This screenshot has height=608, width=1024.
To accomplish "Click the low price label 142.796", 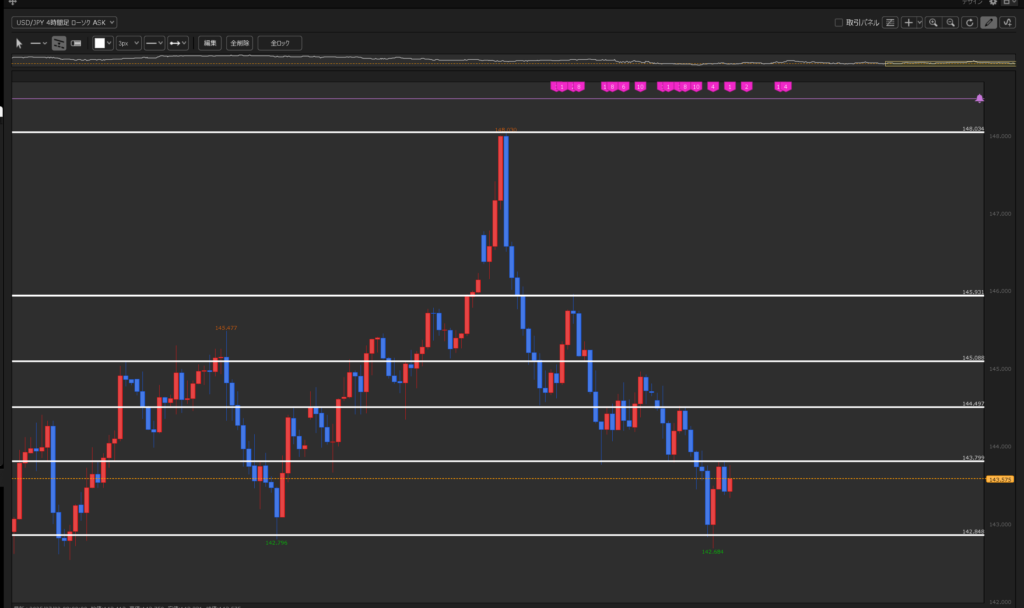I will click(x=276, y=543).
